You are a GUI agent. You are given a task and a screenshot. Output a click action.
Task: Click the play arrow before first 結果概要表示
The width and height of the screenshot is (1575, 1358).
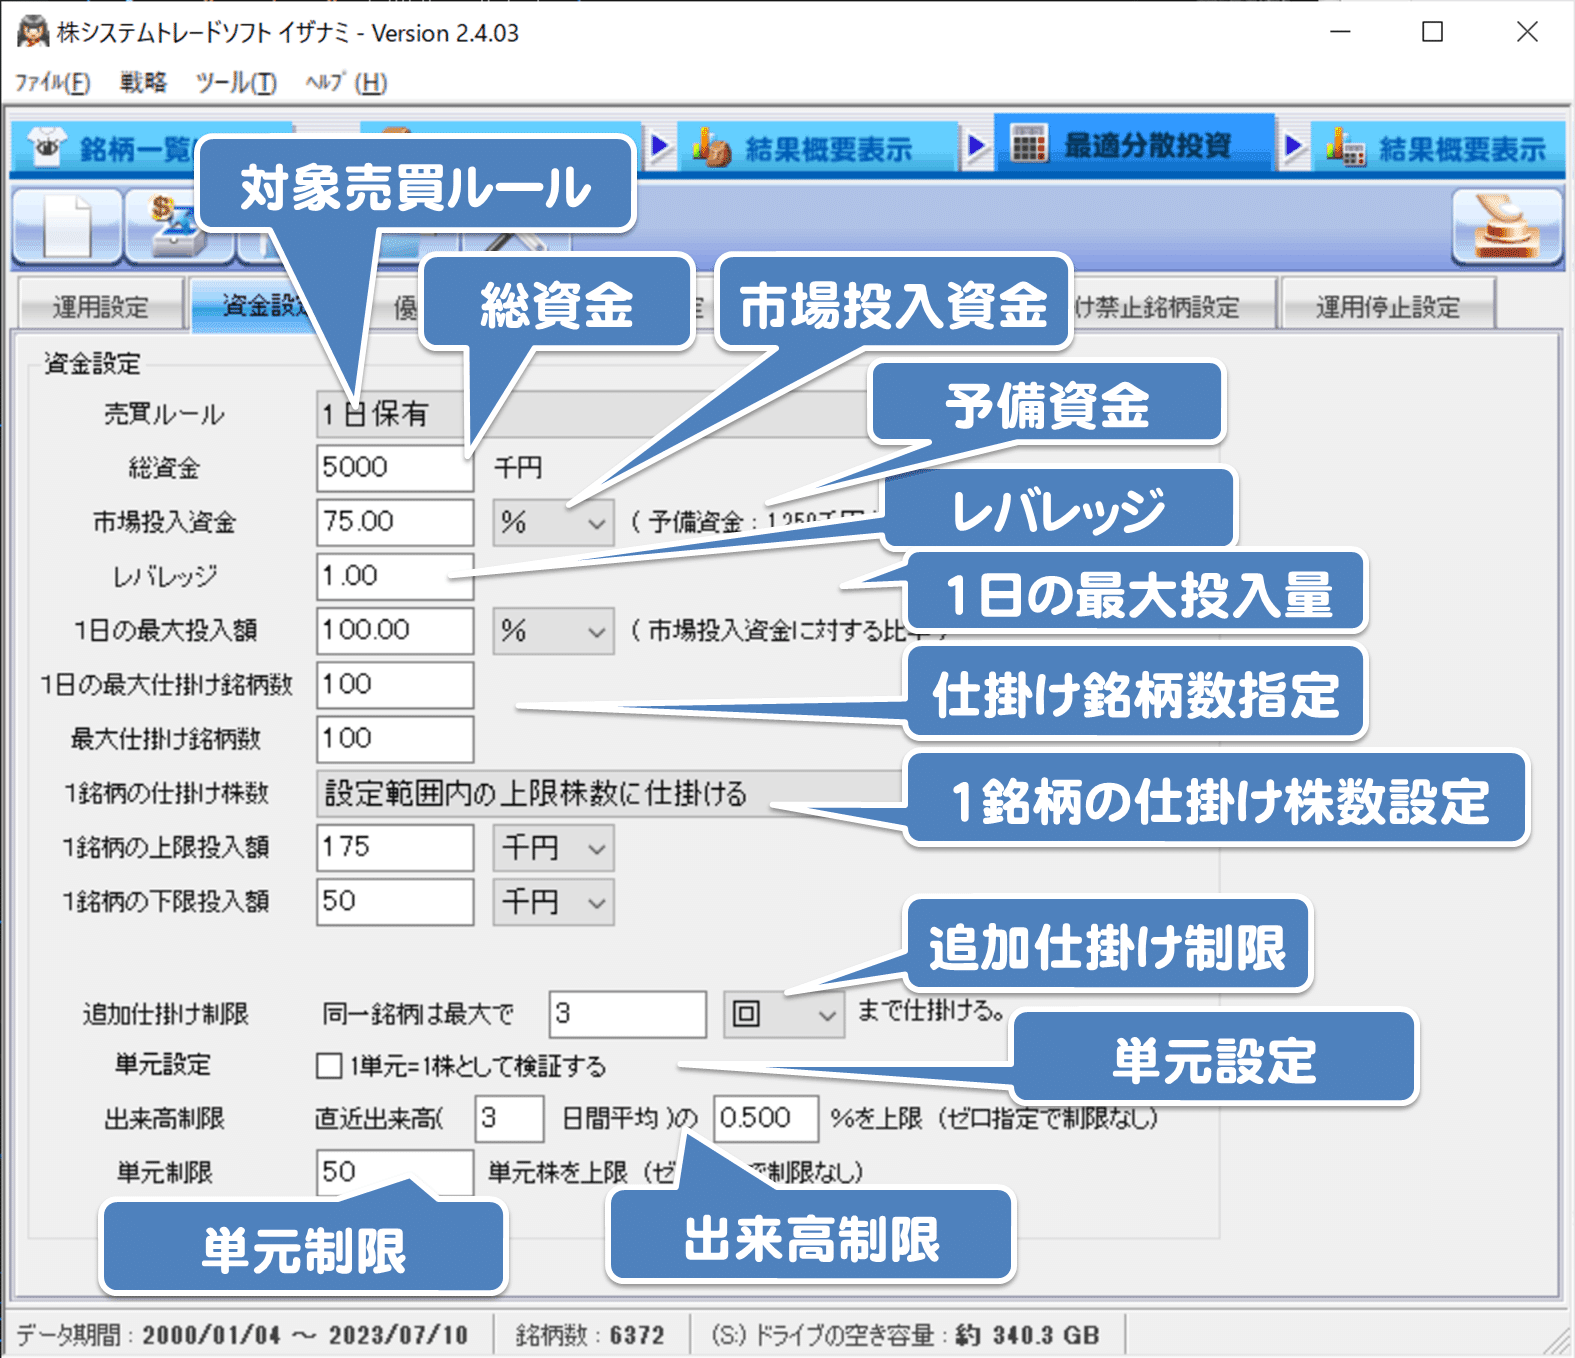click(x=660, y=148)
